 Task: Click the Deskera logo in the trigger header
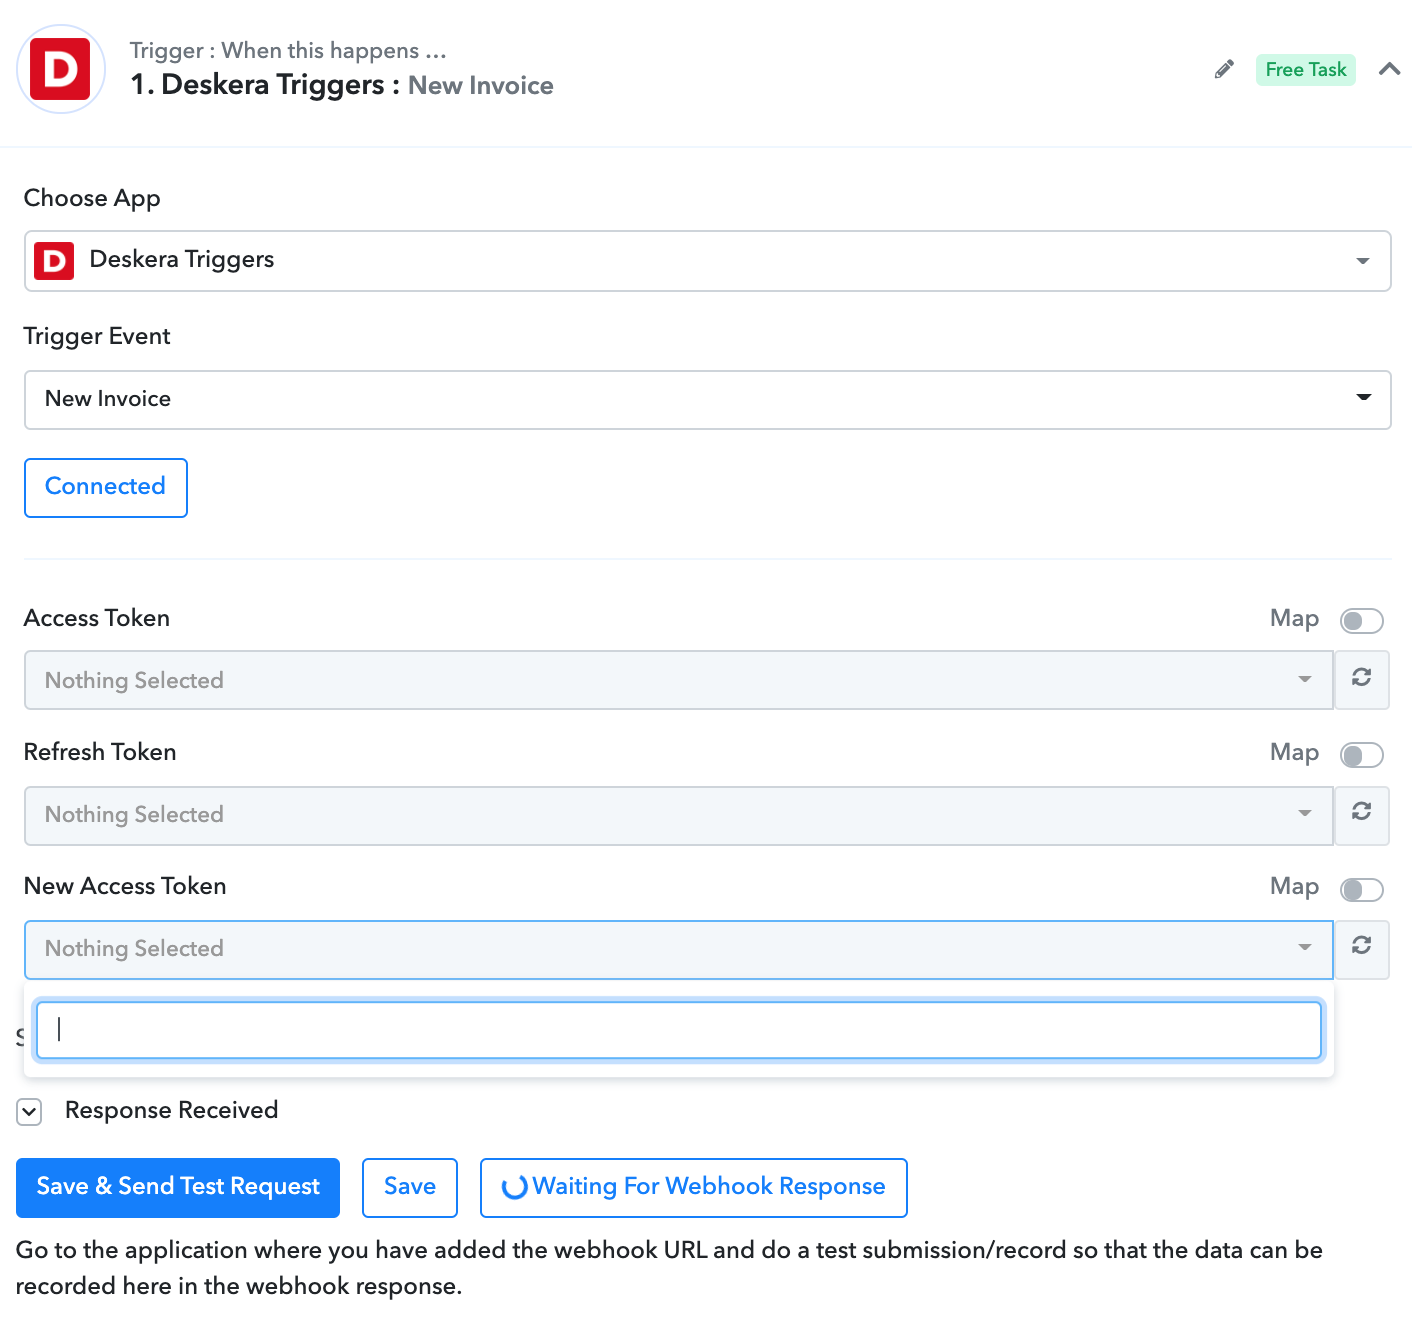tap(61, 69)
